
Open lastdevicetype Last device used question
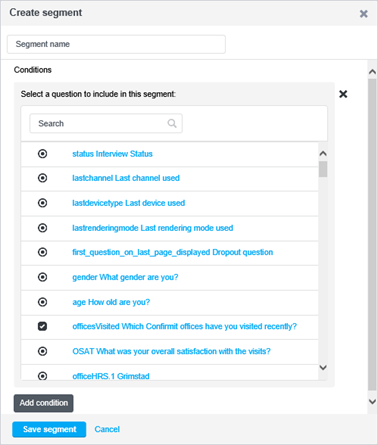click(x=129, y=203)
